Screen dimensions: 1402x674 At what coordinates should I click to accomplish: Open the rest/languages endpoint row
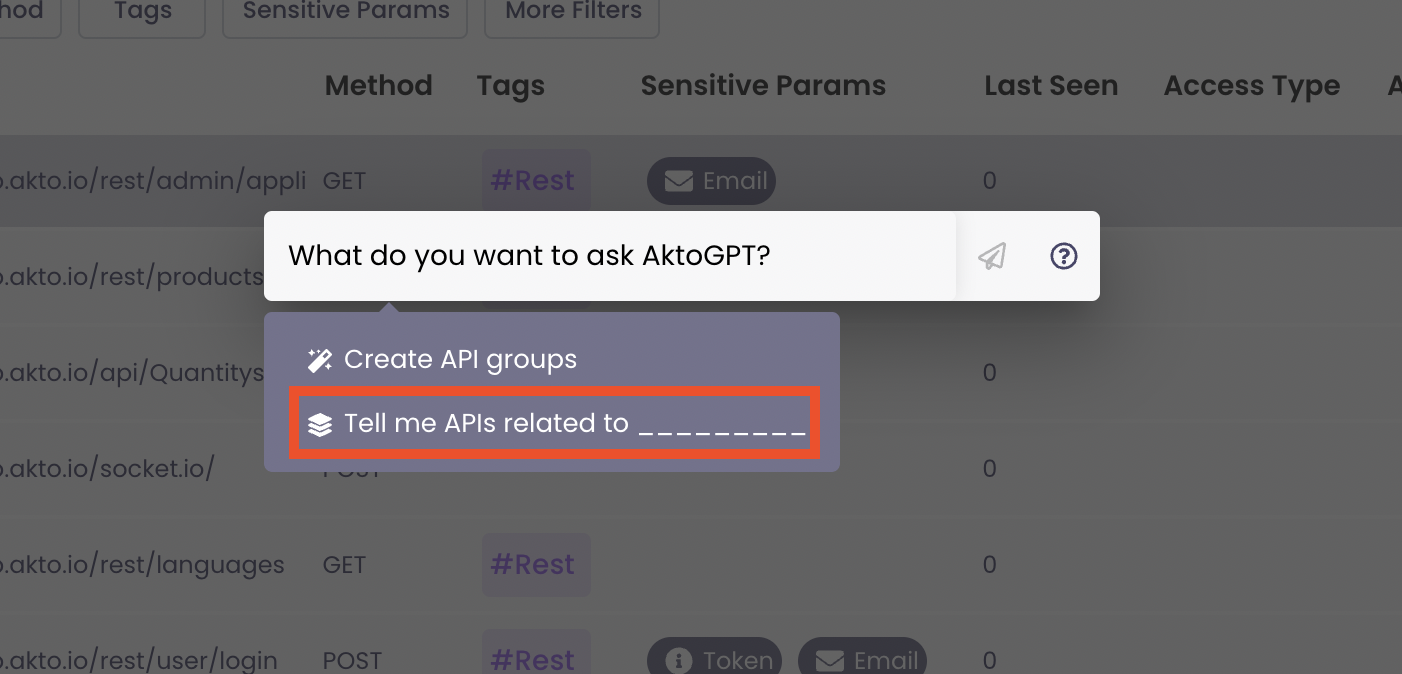click(x=140, y=565)
